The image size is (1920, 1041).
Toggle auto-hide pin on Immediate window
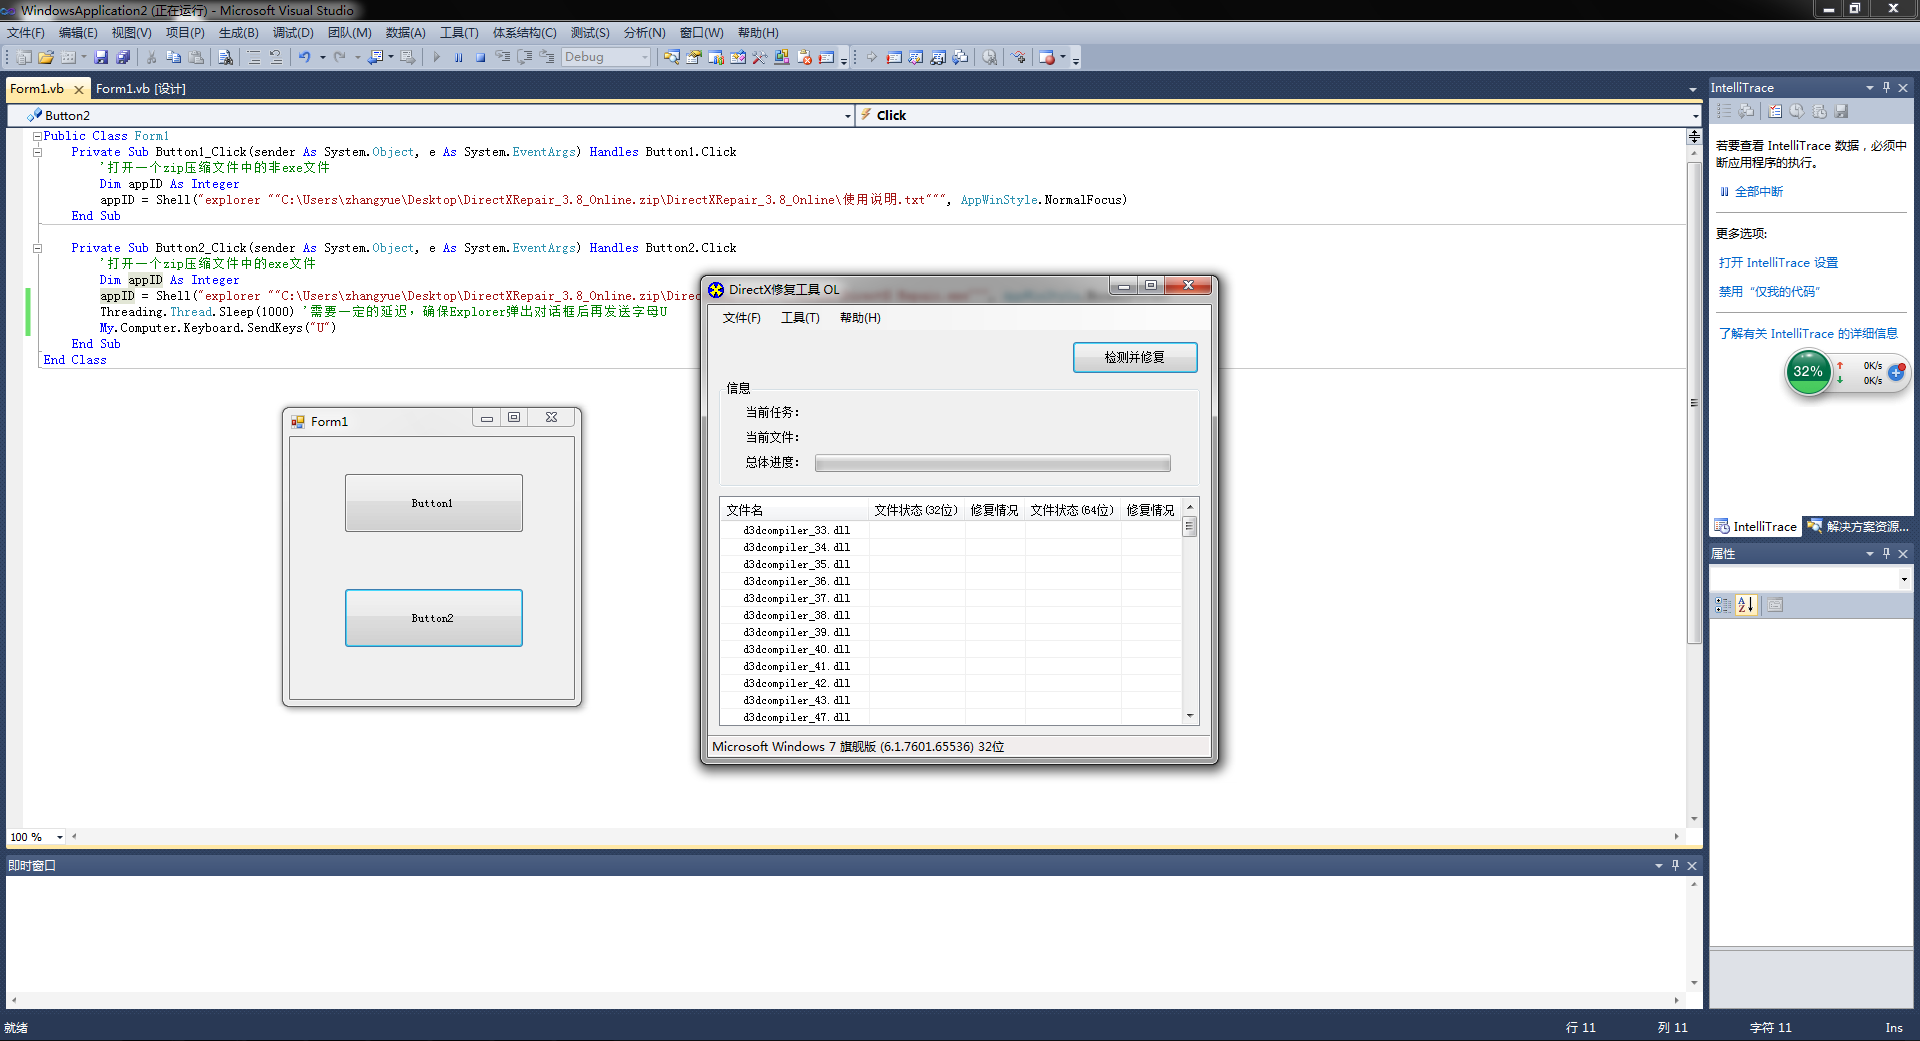(1676, 865)
